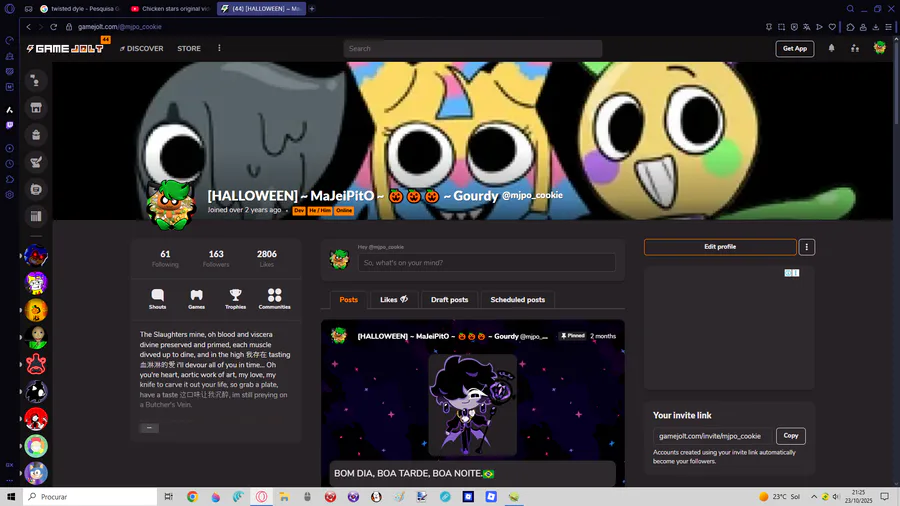Open the Opera easy setup menu icon
Screen dimensions: 900x506
point(889,27)
